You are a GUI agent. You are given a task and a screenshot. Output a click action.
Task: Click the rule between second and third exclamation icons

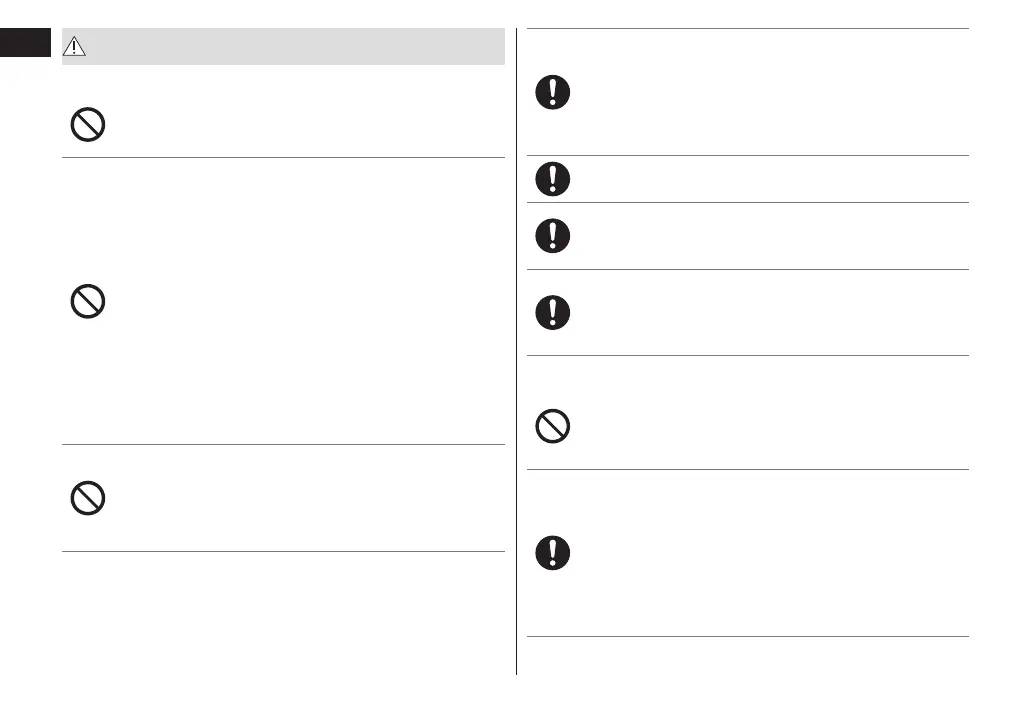747,202
